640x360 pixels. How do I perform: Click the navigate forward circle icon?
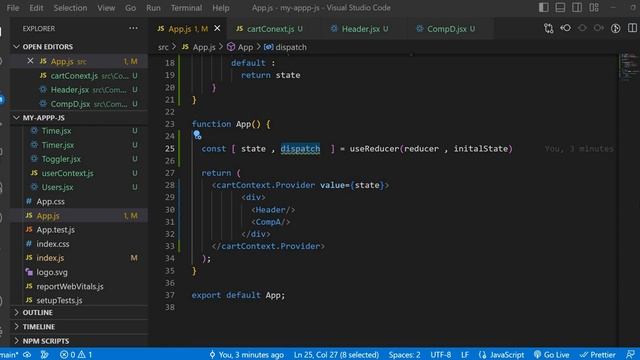(x=599, y=28)
